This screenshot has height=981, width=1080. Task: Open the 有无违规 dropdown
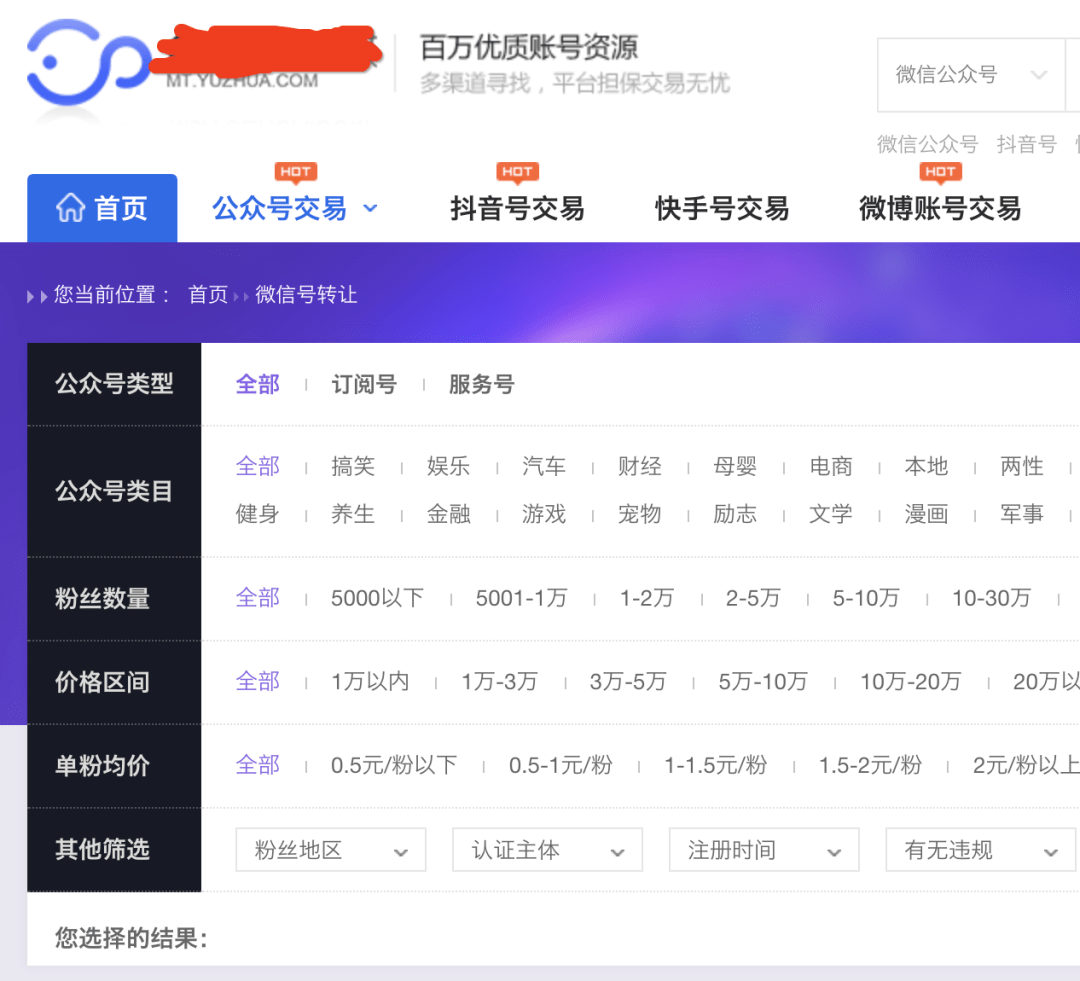click(981, 850)
